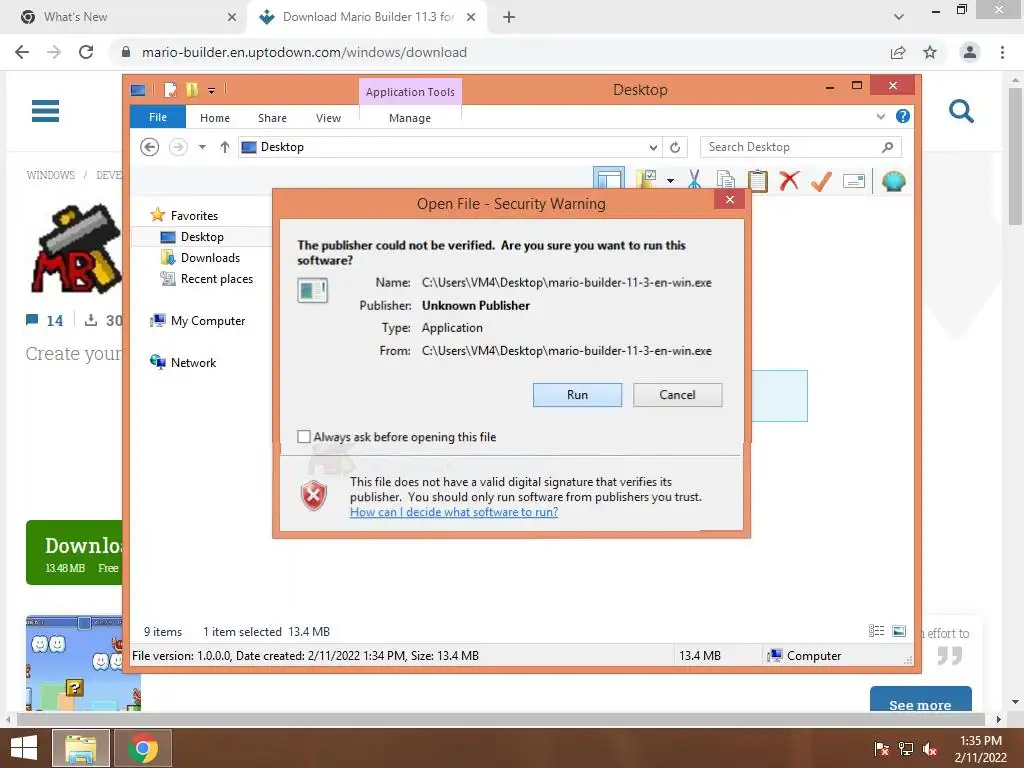Click the search magnifier in Explorer

tap(888, 147)
